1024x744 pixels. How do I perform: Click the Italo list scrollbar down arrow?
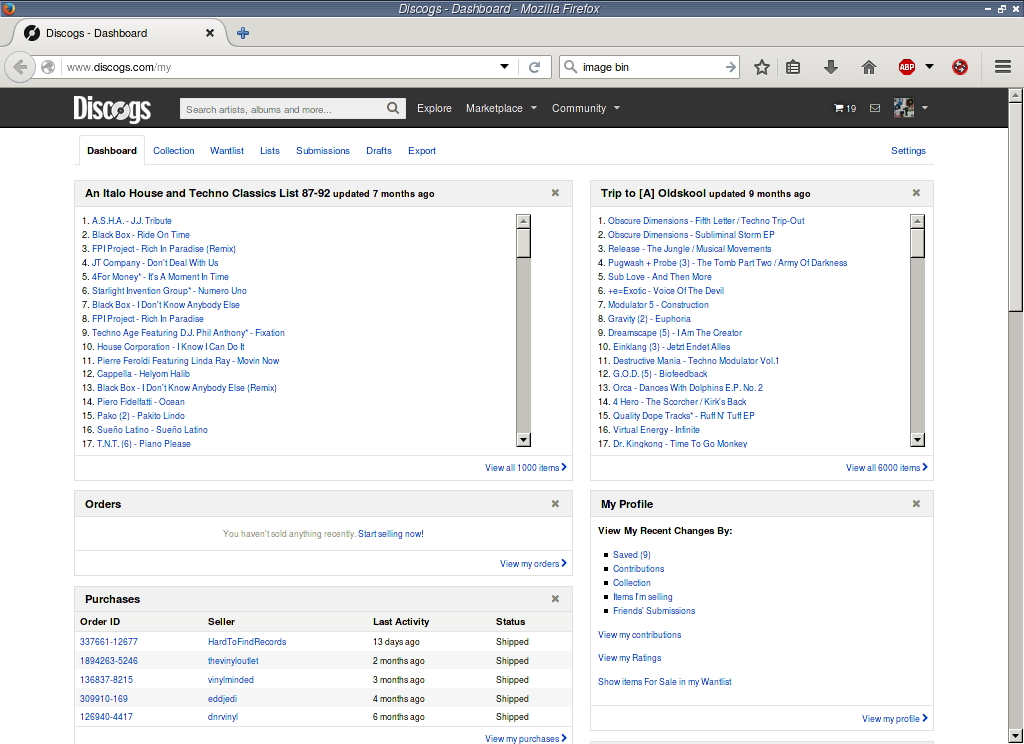(523, 440)
